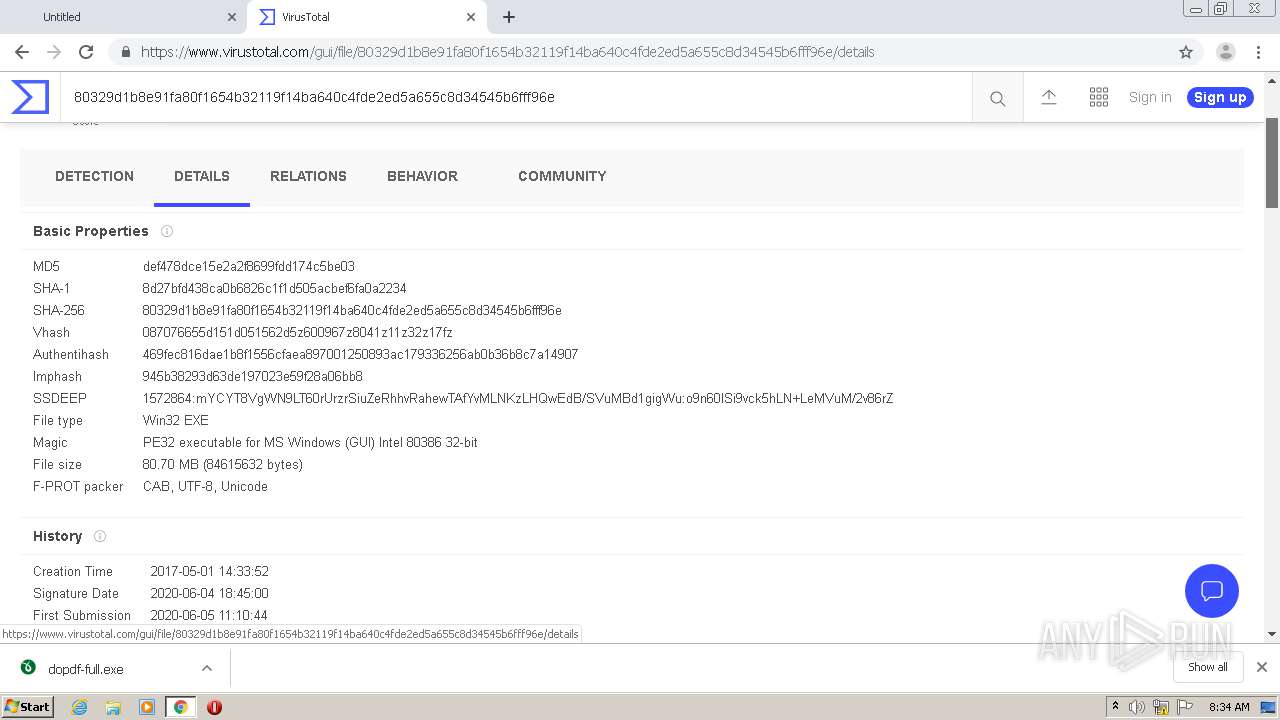Image resolution: width=1280 pixels, height=720 pixels.
Task: Close the downloads bar
Action: (1261, 667)
